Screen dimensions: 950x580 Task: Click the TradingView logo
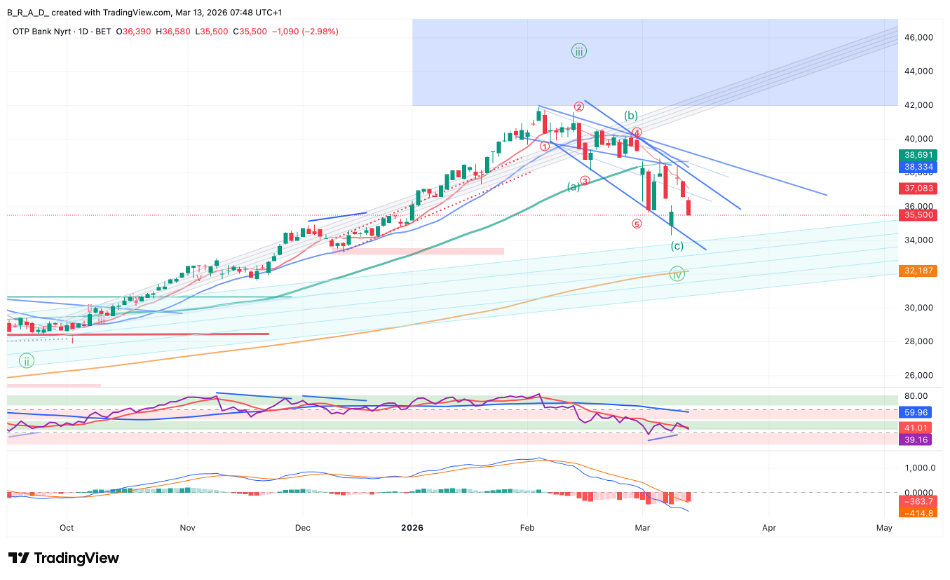[63, 558]
